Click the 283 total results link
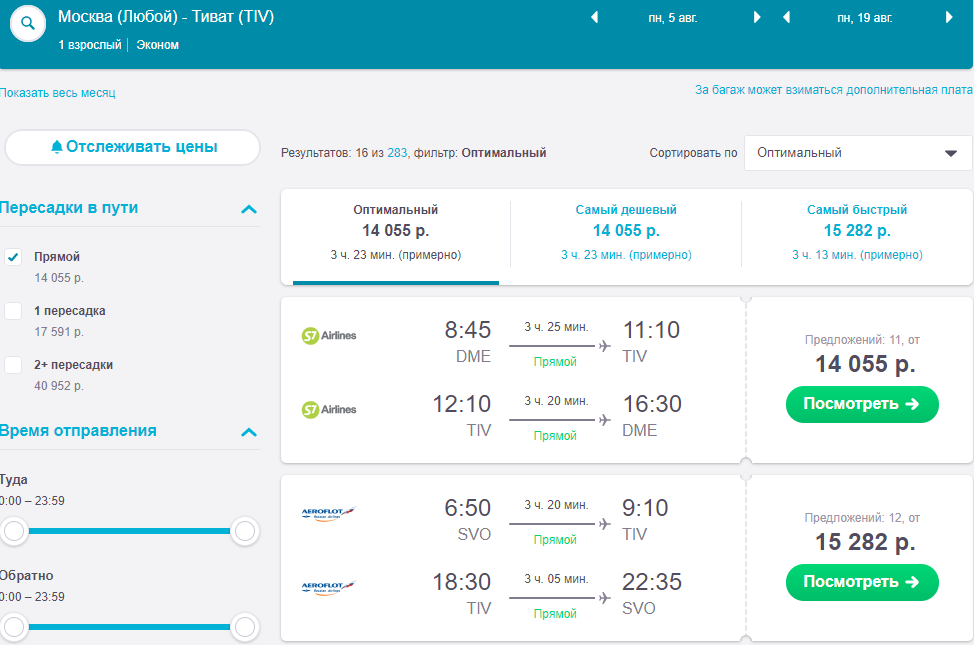 [397, 153]
